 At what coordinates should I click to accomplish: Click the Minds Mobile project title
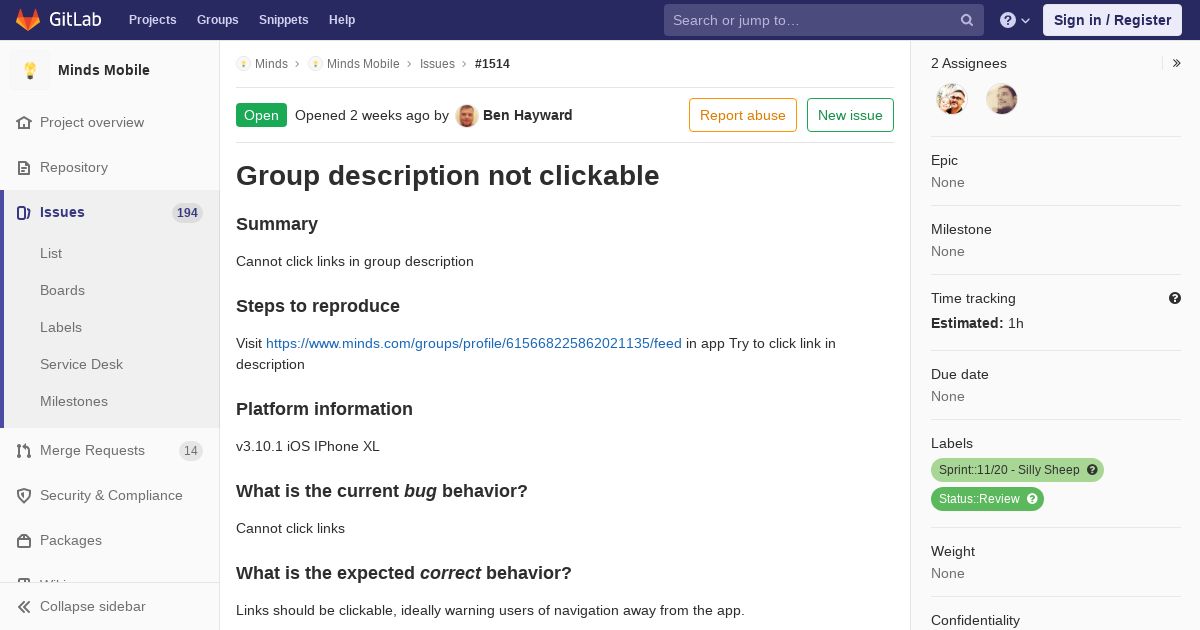pyautogui.click(x=104, y=70)
